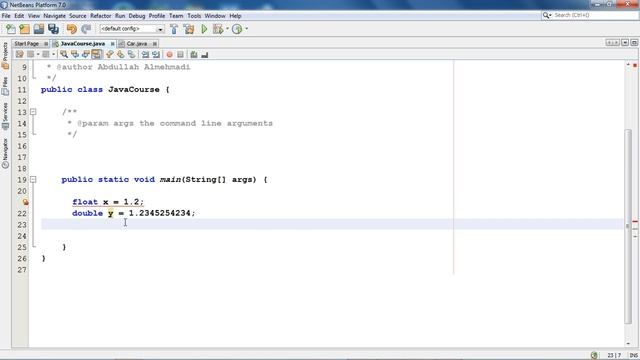Click the Last Edit icon in editor toolbar
The height and width of the screenshot is (360, 640).
coord(20,54)
